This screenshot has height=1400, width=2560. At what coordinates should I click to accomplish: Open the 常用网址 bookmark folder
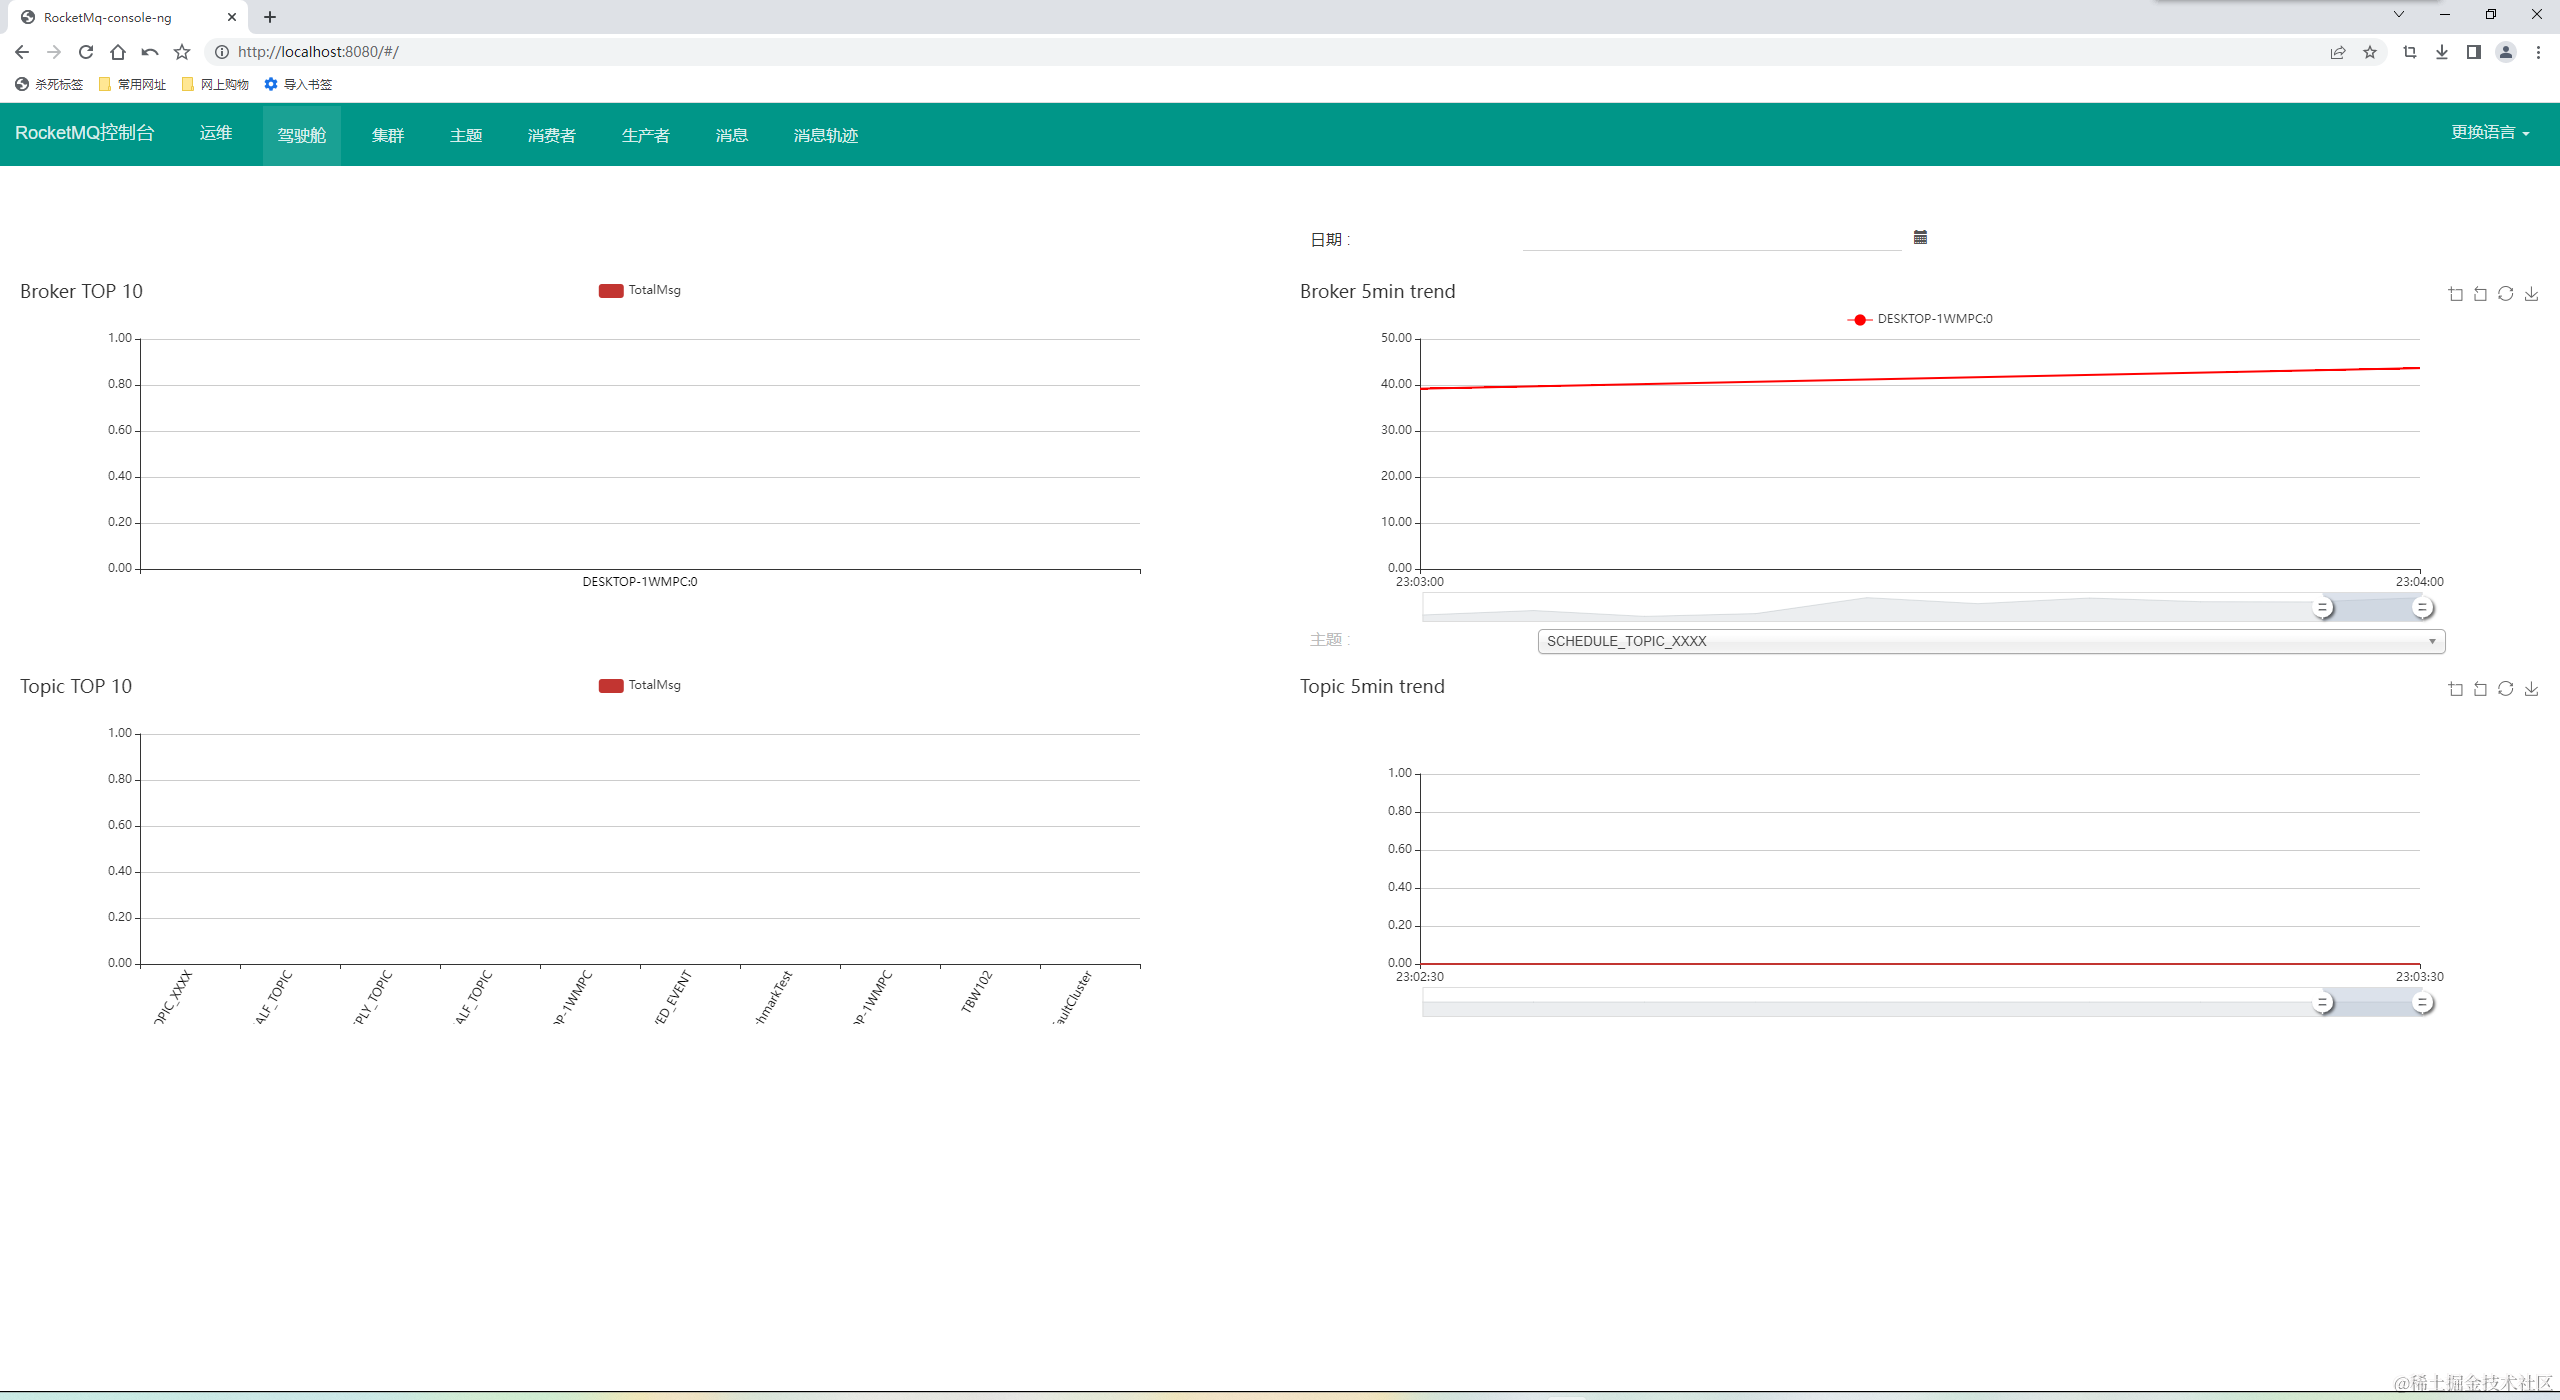coord(132,84)
